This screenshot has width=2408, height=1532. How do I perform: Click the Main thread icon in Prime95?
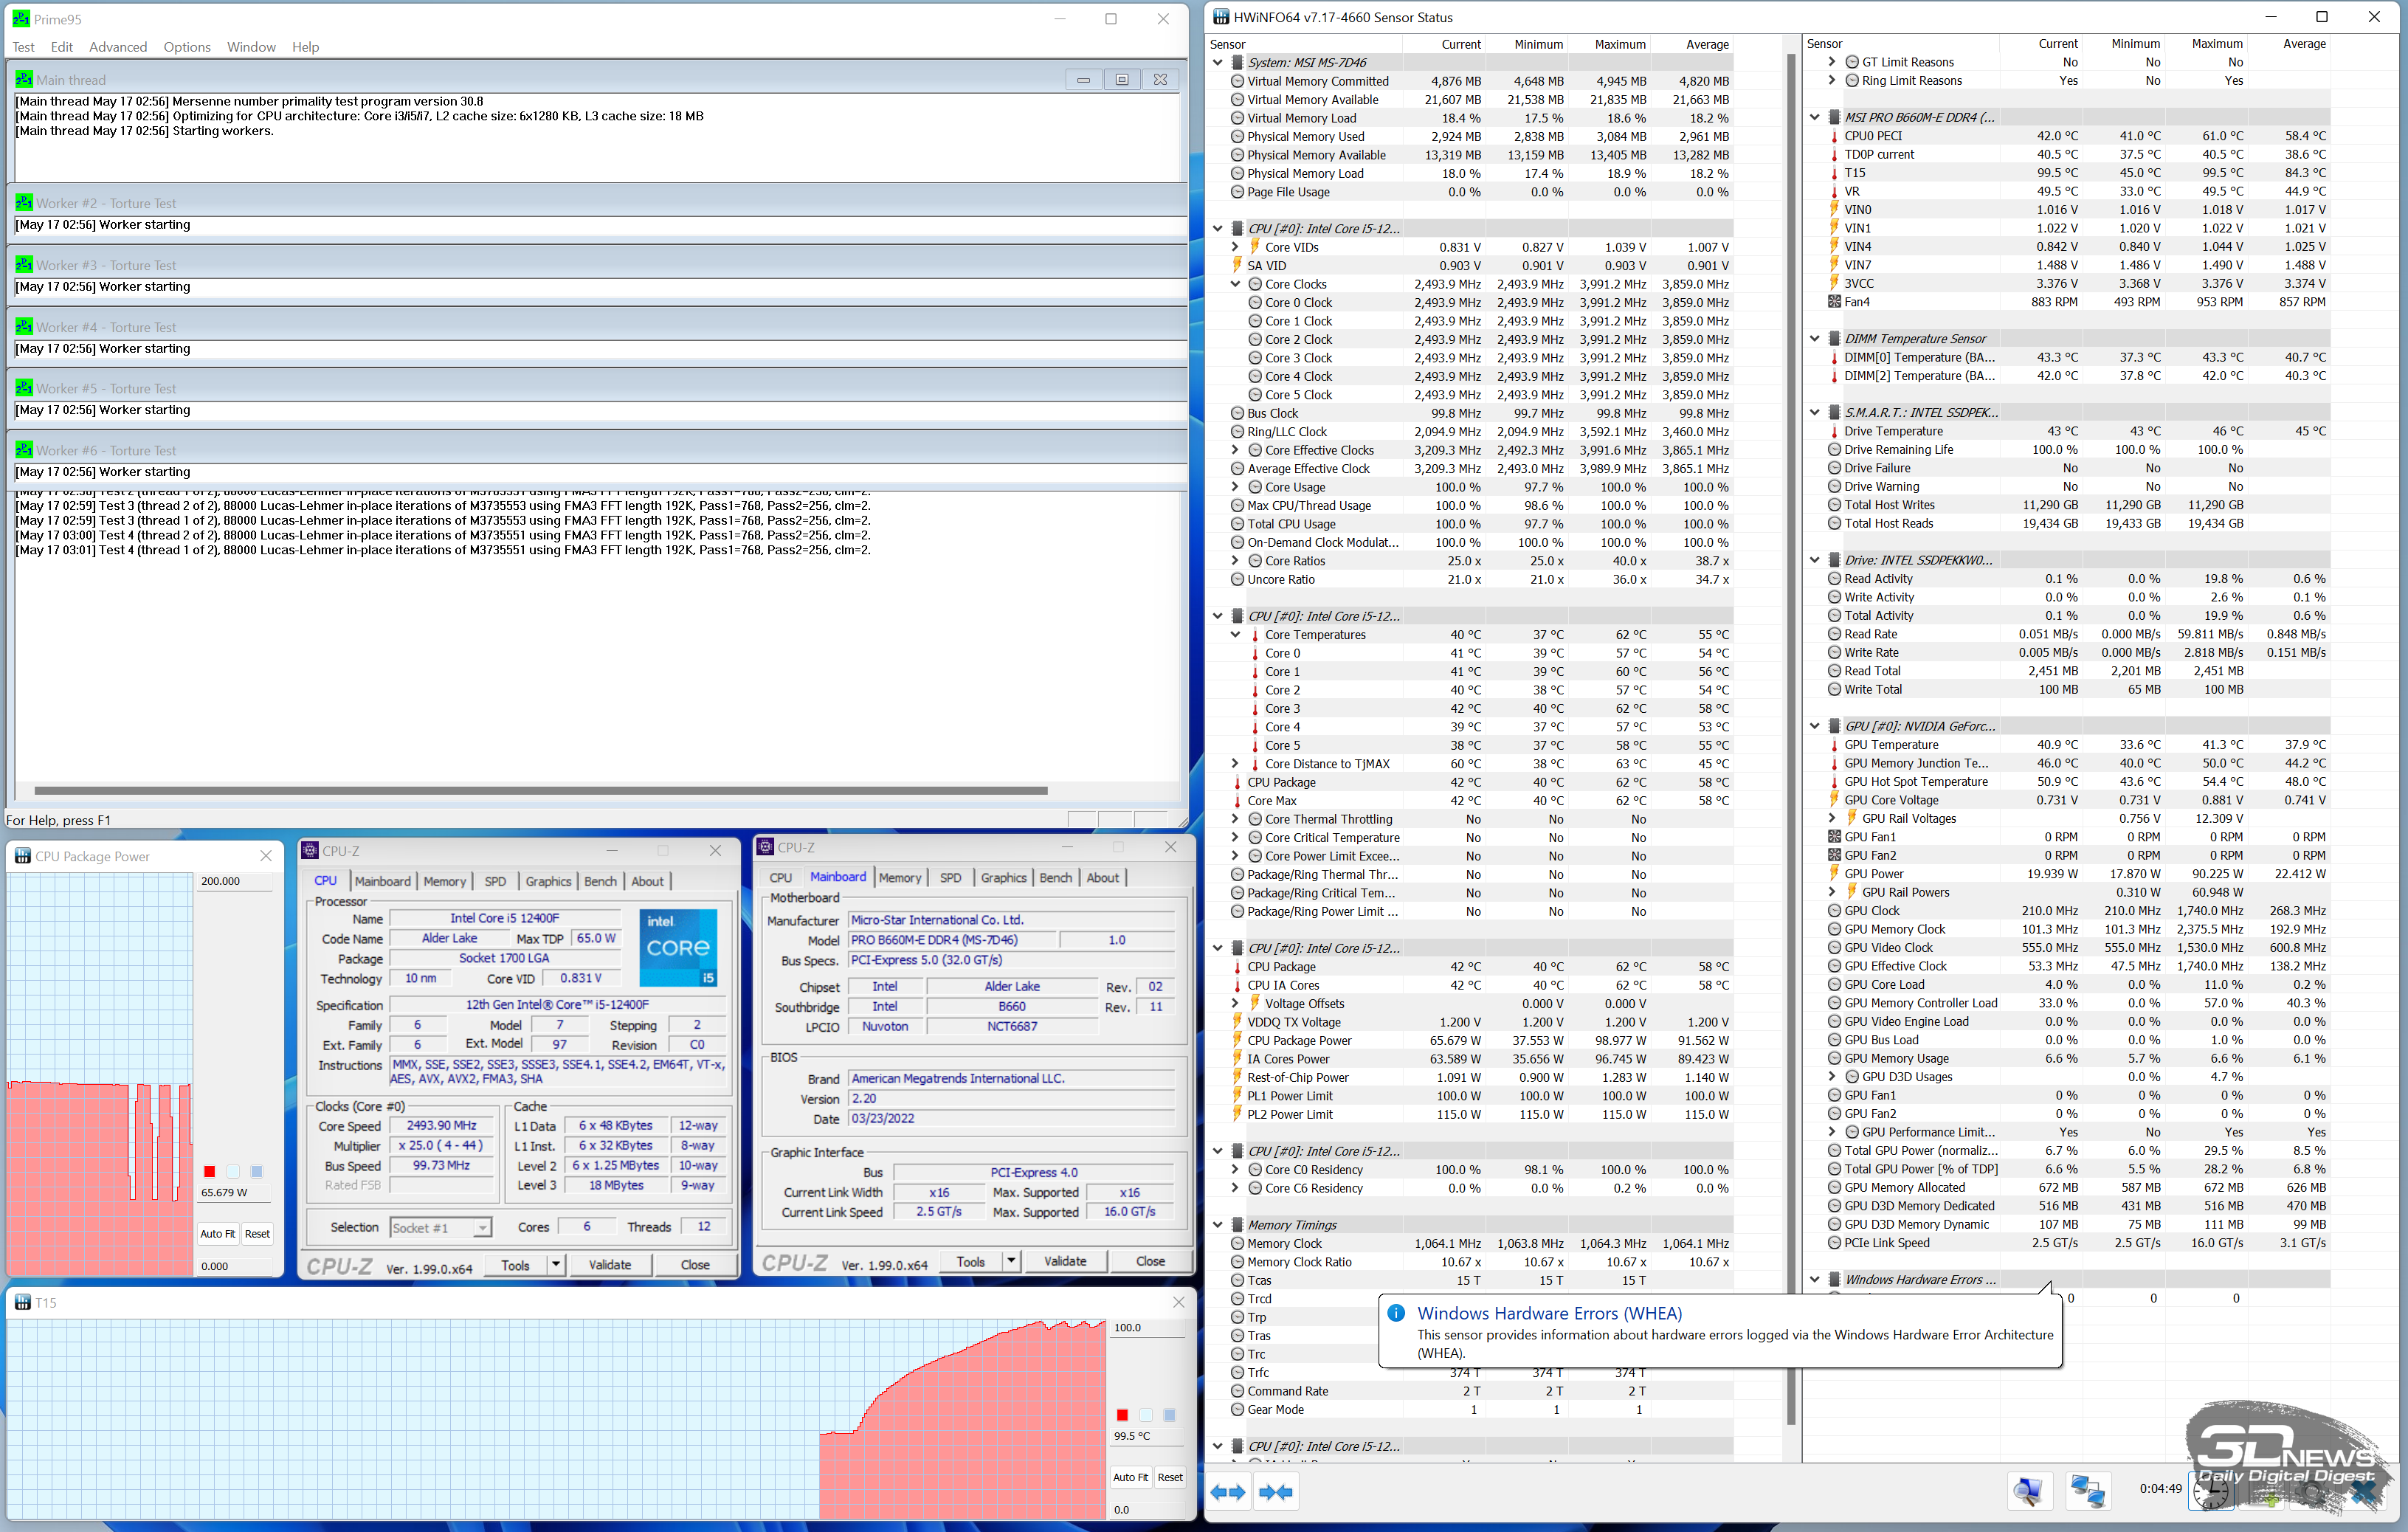pos(24,79)
